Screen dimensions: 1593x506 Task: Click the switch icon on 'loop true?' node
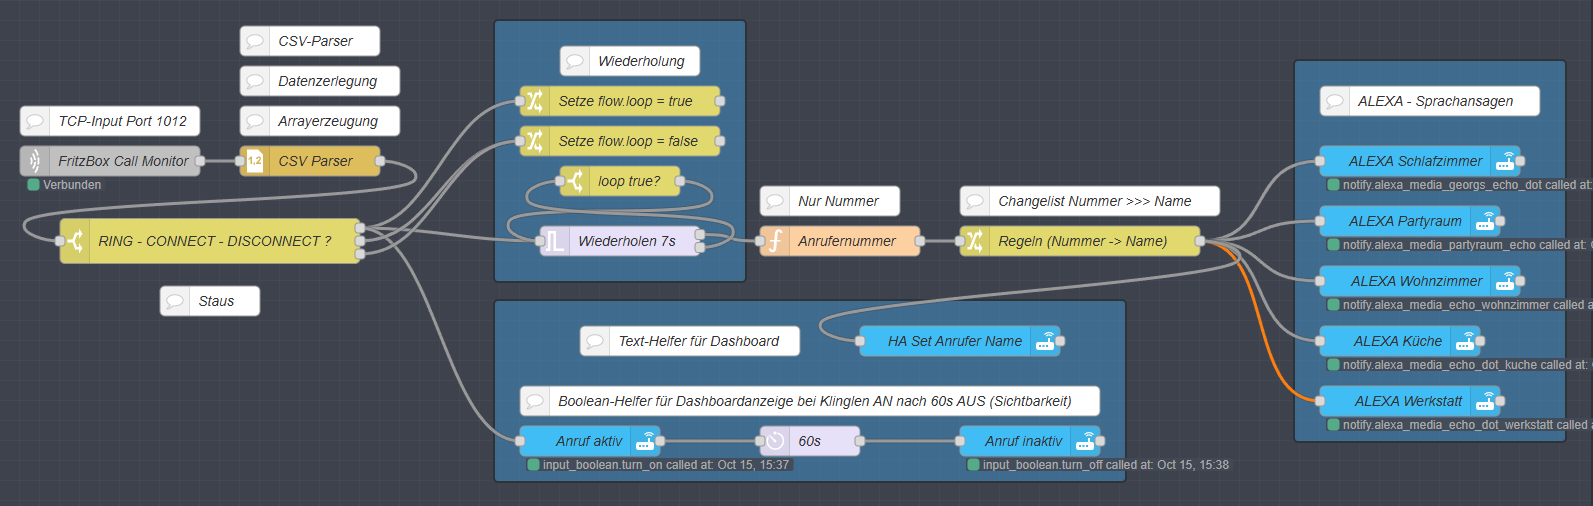(575, 181)
